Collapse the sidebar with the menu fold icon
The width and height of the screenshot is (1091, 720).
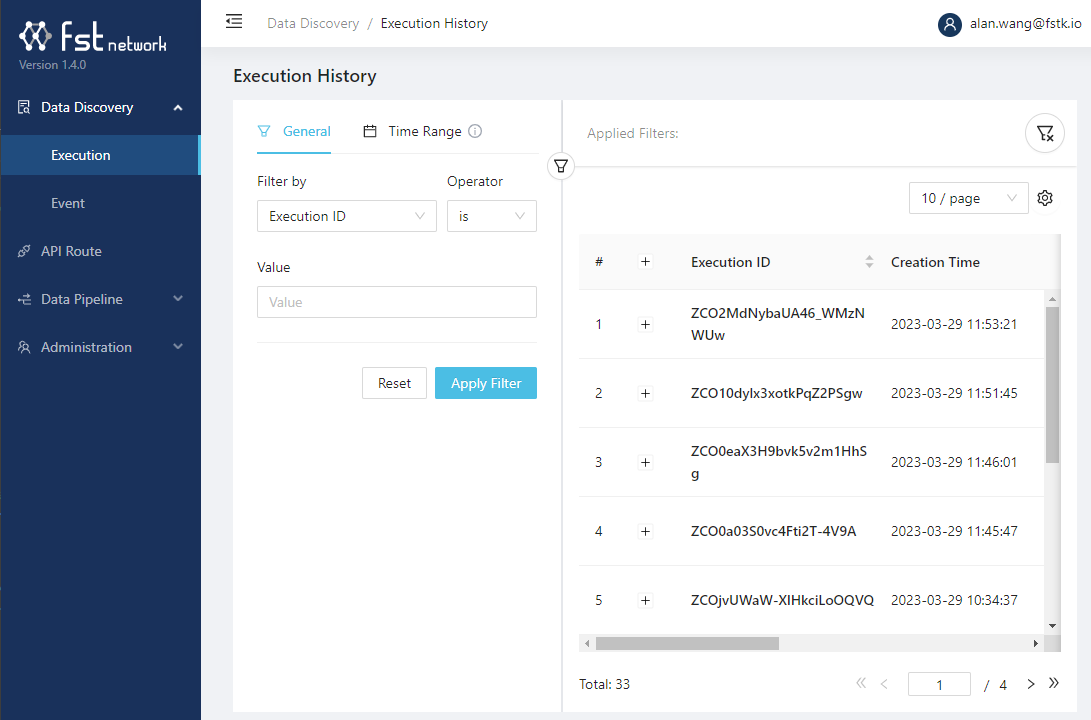click(x=234, y=22)
